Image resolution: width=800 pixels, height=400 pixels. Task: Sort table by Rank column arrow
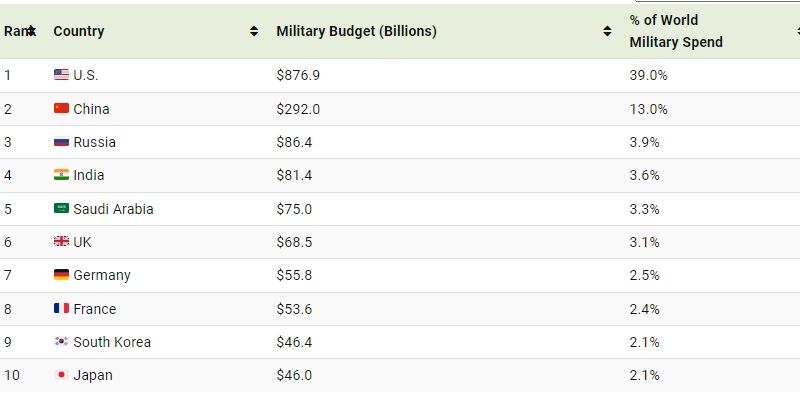[31, 31]
